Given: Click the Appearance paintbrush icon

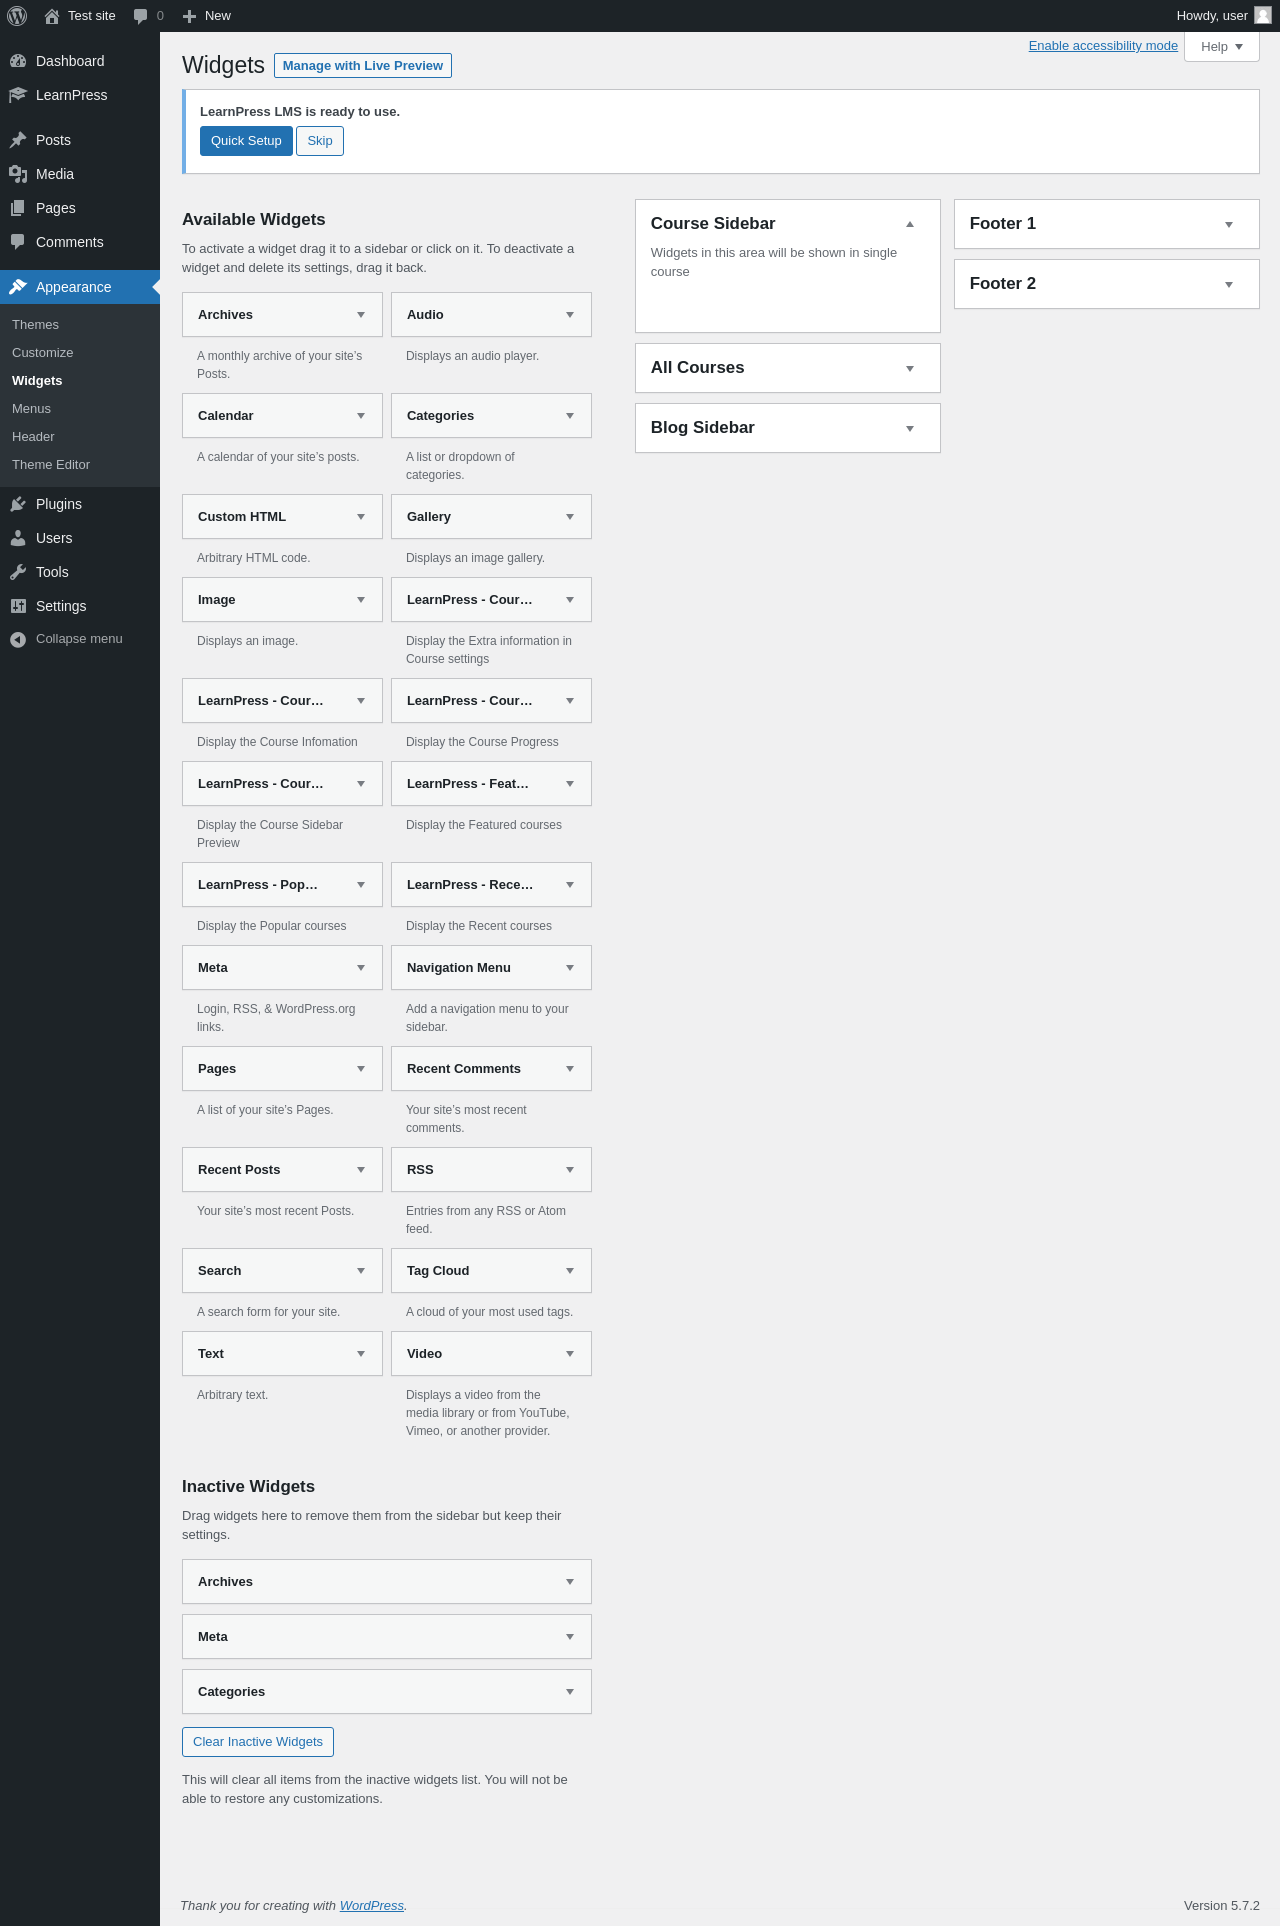Looking at the screenshot, I should (x=18, y=287).
